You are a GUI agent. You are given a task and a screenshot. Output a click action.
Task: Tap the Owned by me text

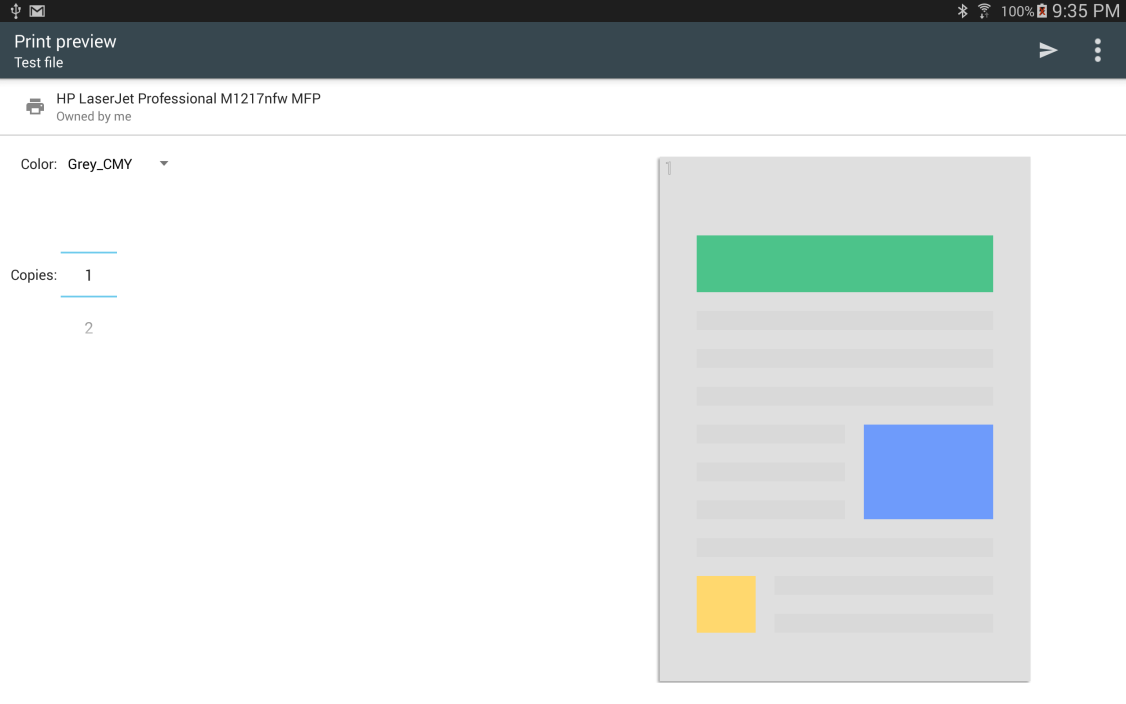pyautogui.click(x=93, y=116)
